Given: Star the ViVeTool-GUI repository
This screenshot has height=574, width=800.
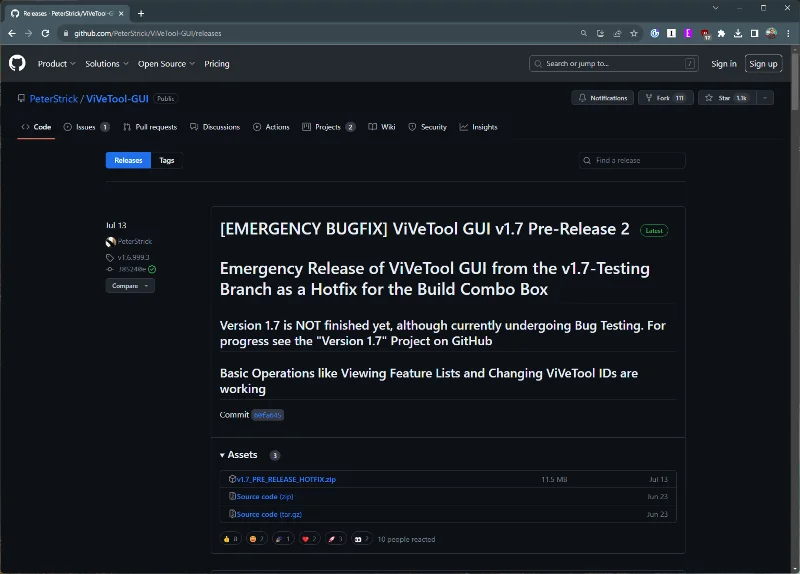Looking at the screenshot, I should click(x=727, y=98).
